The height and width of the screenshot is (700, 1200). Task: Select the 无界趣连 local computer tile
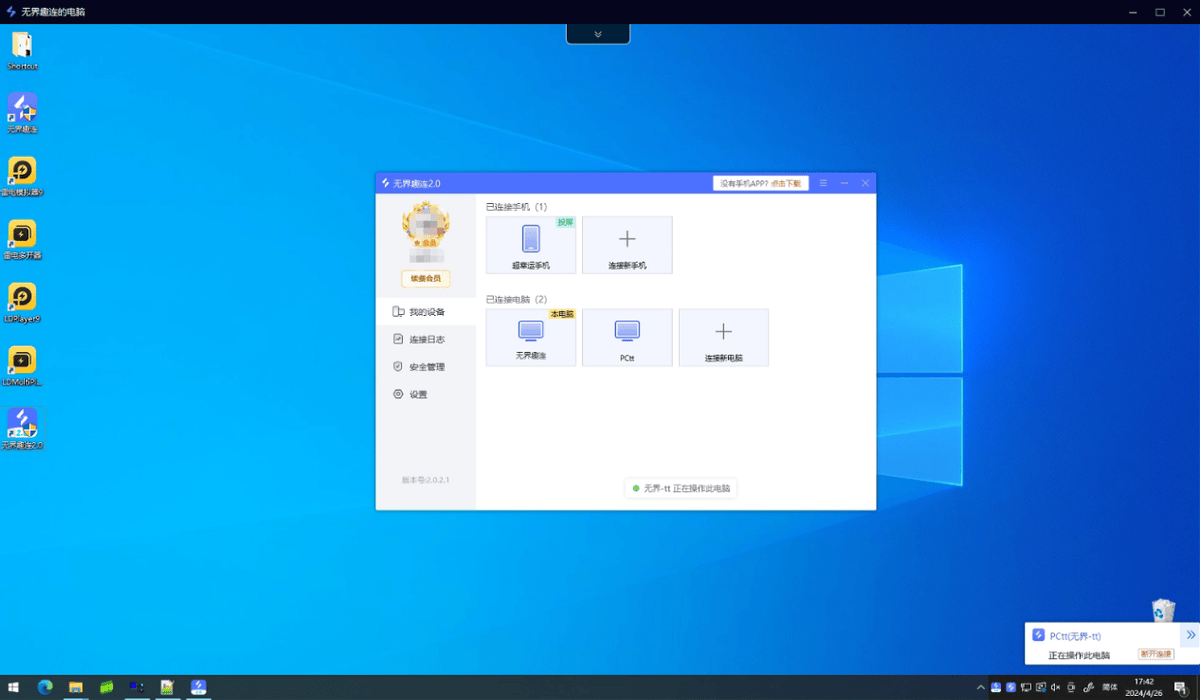coord(531,337)
